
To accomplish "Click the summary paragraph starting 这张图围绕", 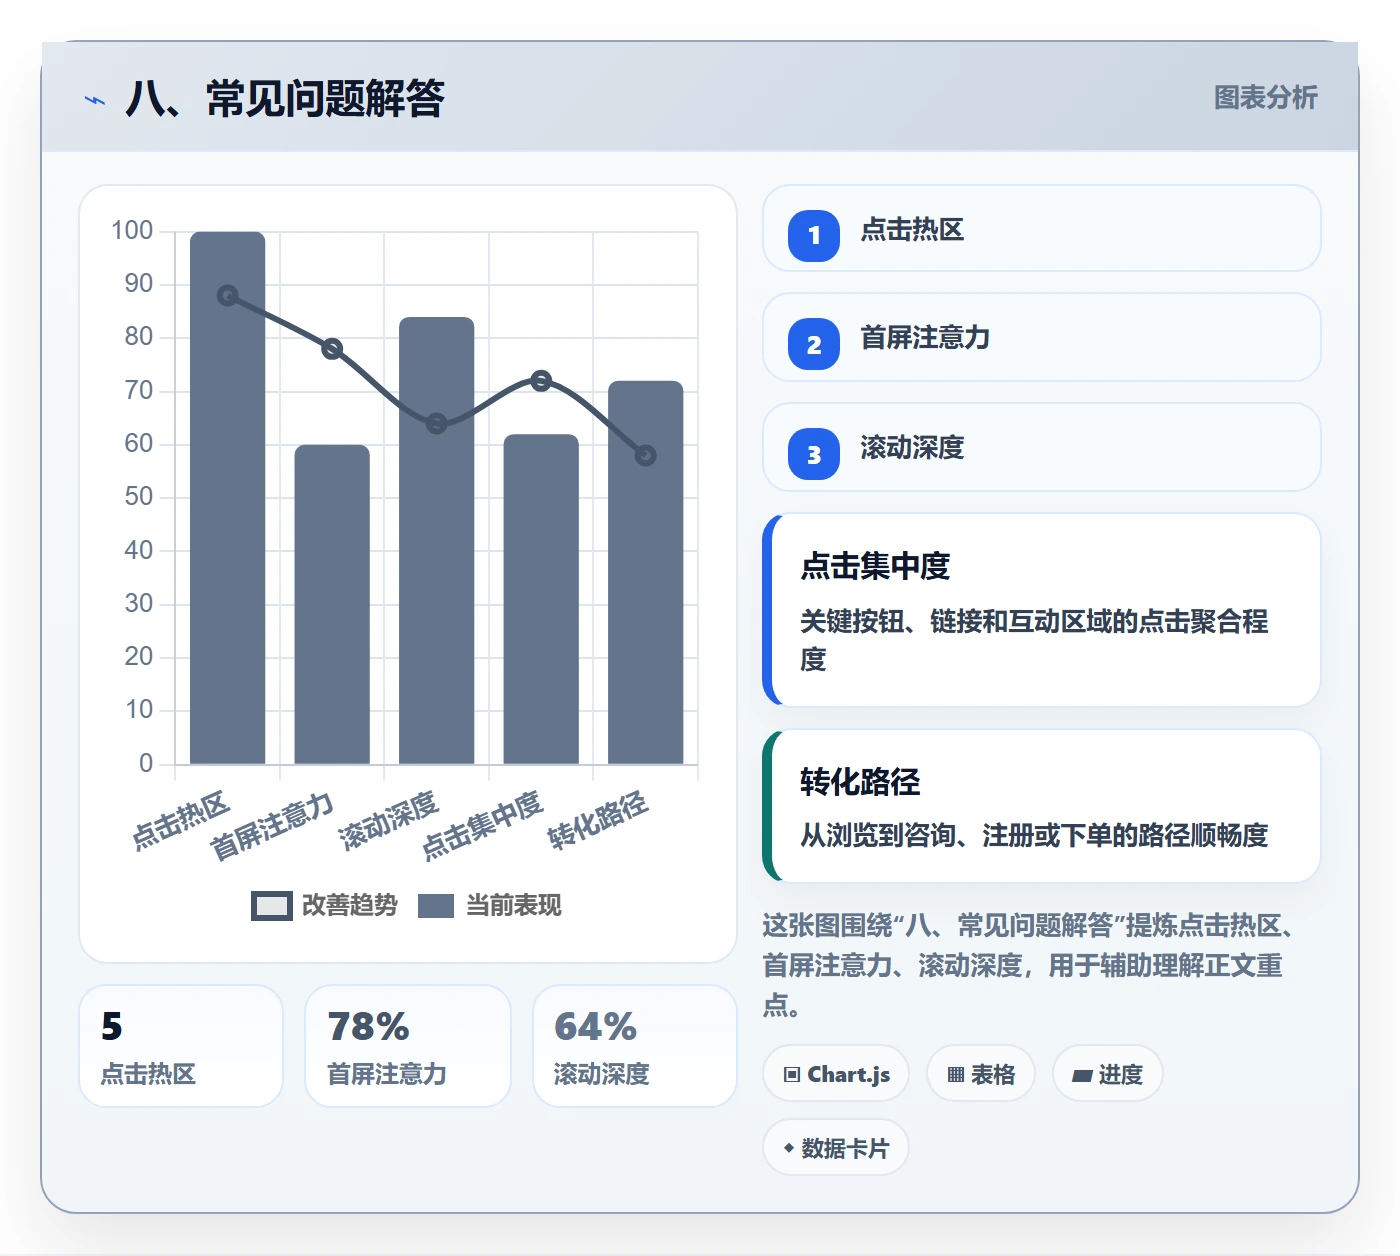I will 1030,965.
